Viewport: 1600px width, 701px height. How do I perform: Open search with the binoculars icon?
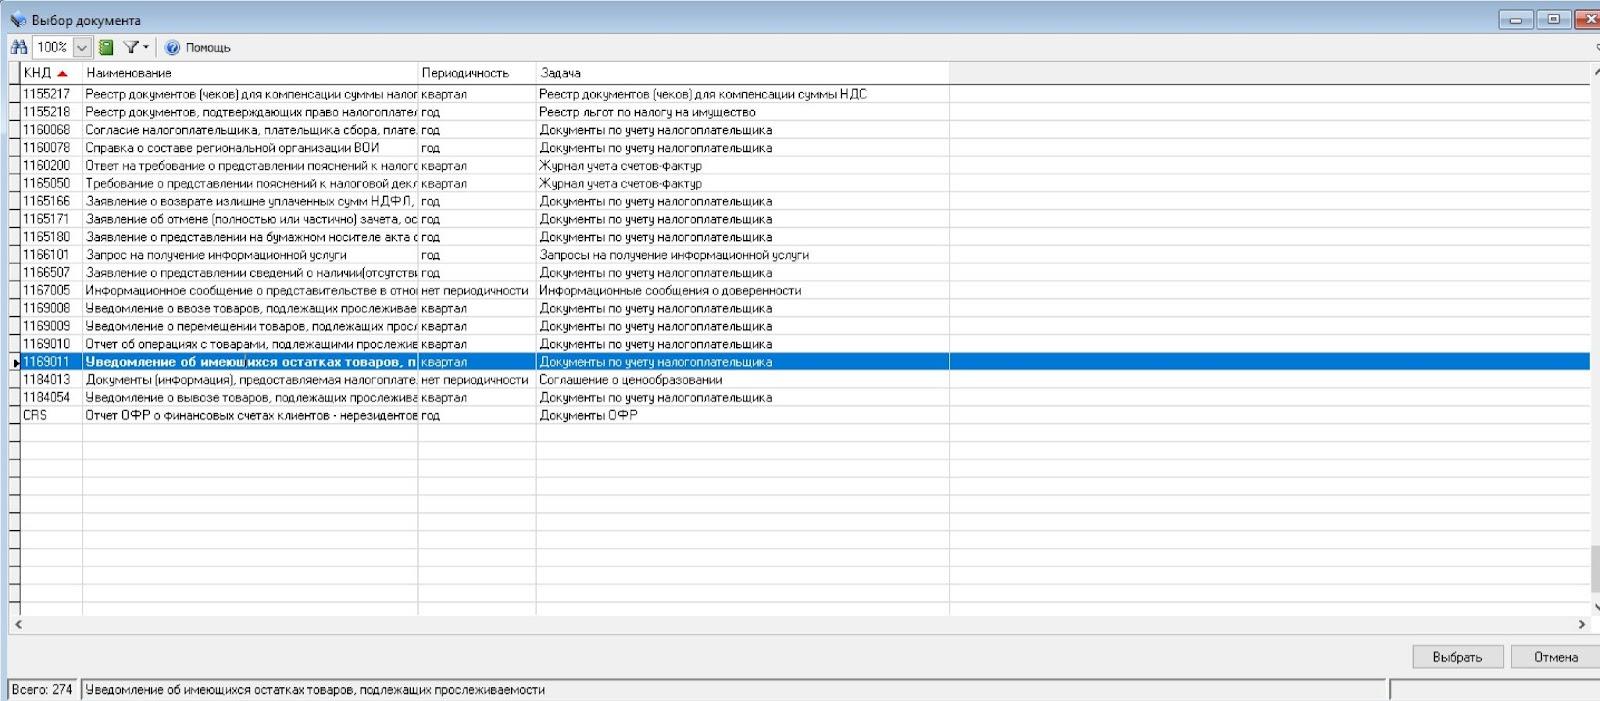point(19,47)
